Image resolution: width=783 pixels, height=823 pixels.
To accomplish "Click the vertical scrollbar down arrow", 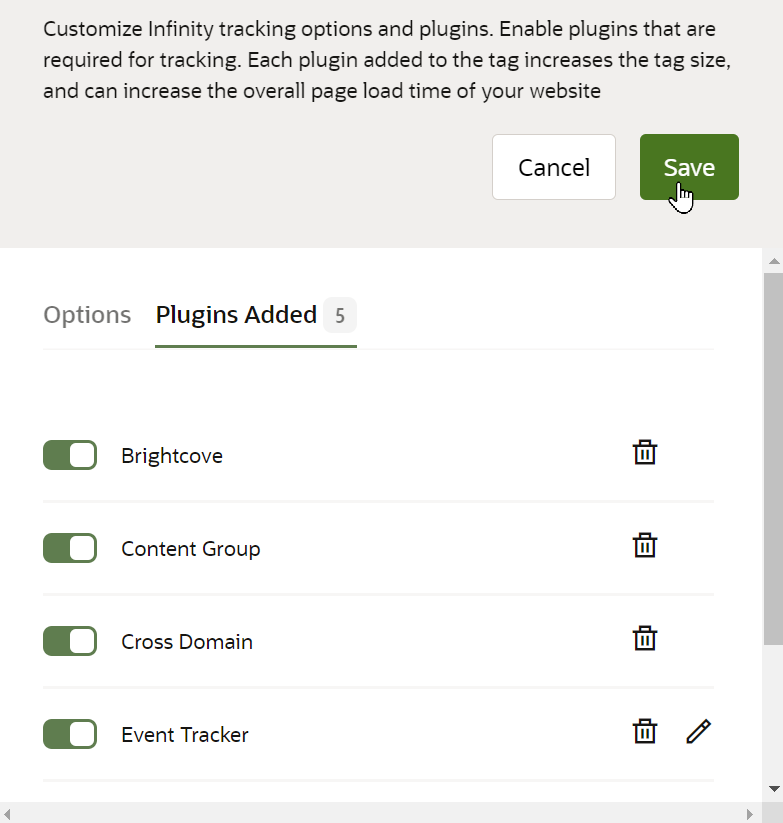I will [774, 788].
